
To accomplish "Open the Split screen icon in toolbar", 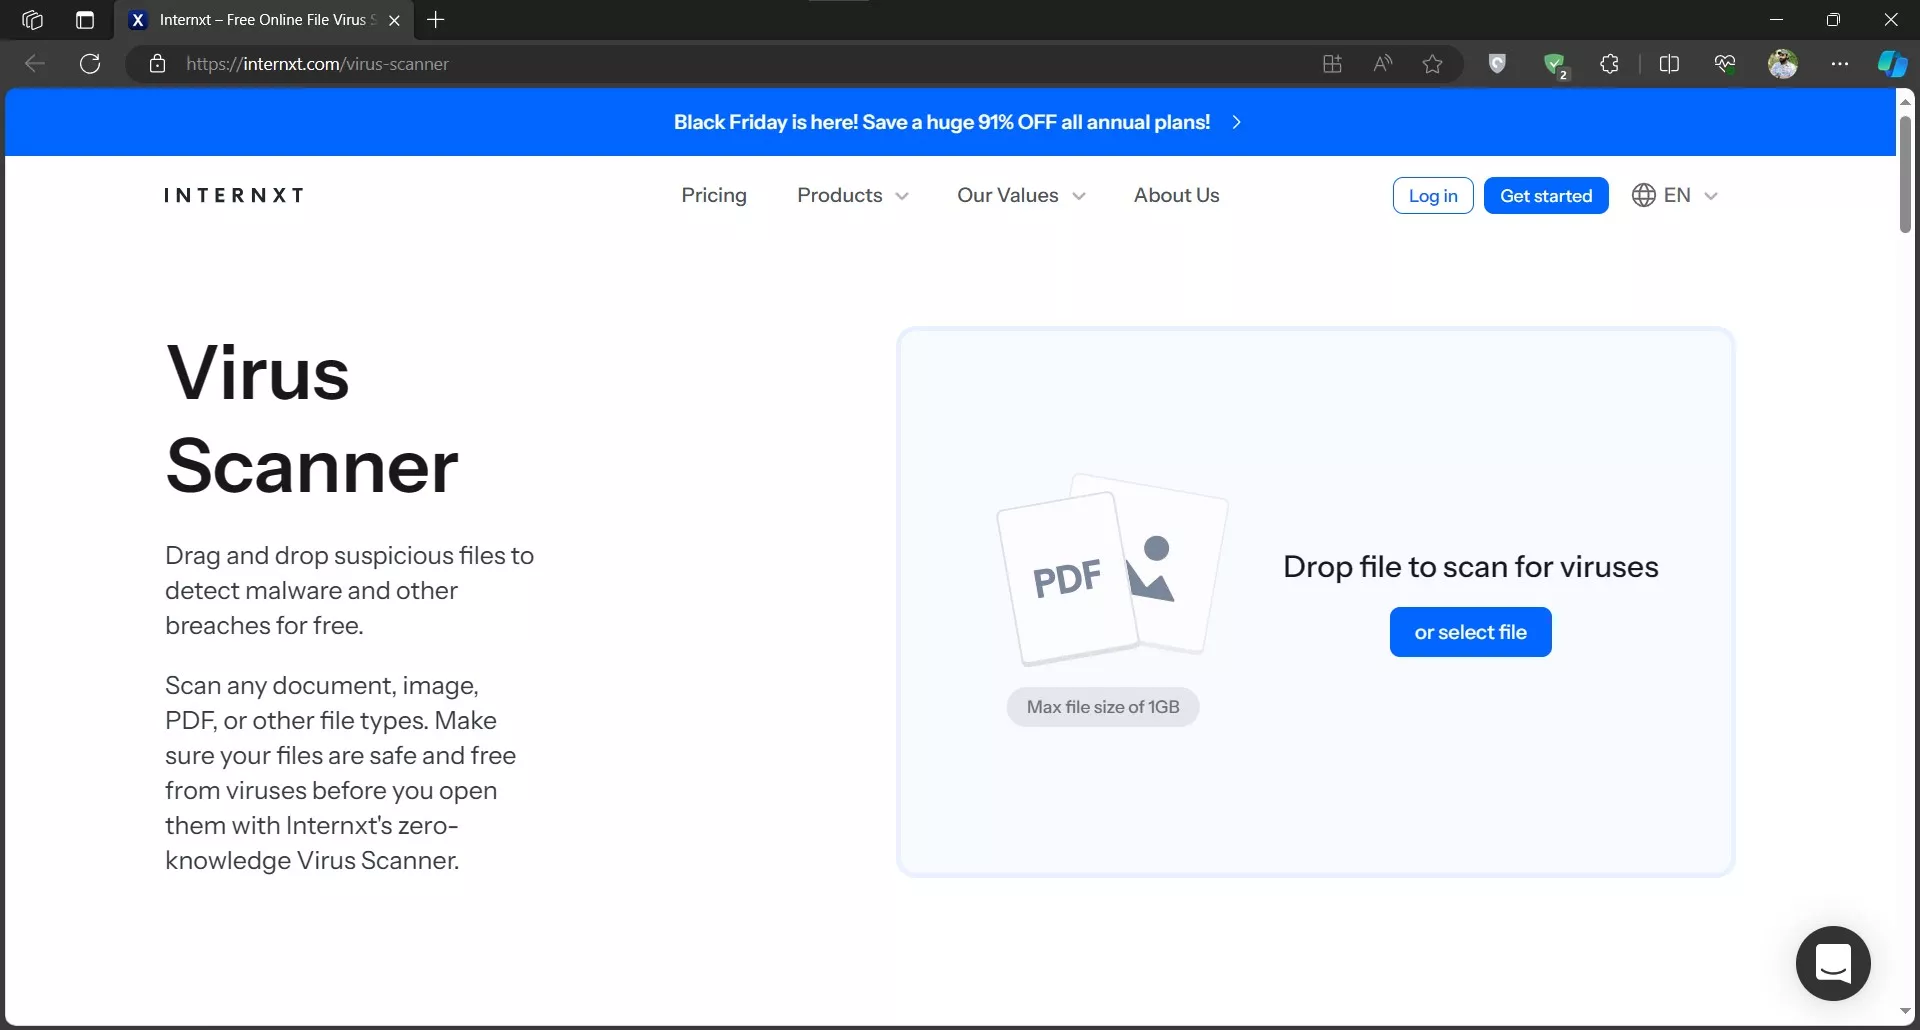I will tap(1671, 63).
